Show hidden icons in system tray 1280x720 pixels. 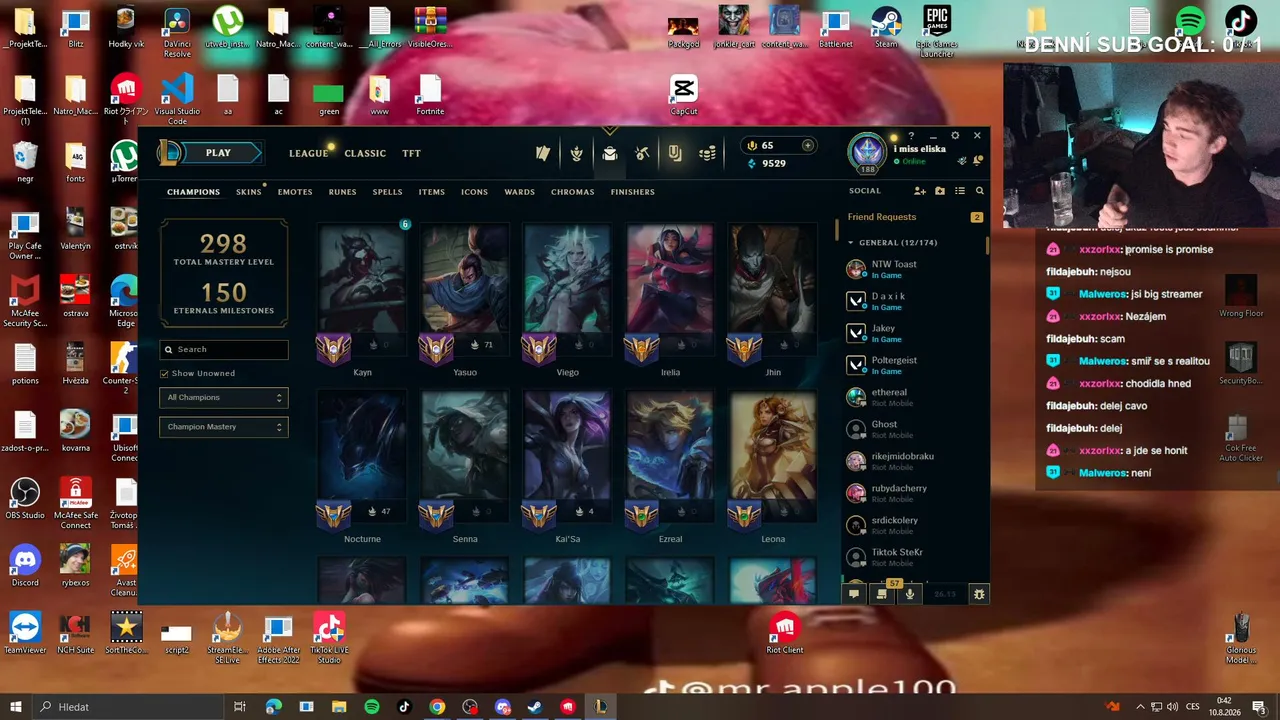(1139, 707)
